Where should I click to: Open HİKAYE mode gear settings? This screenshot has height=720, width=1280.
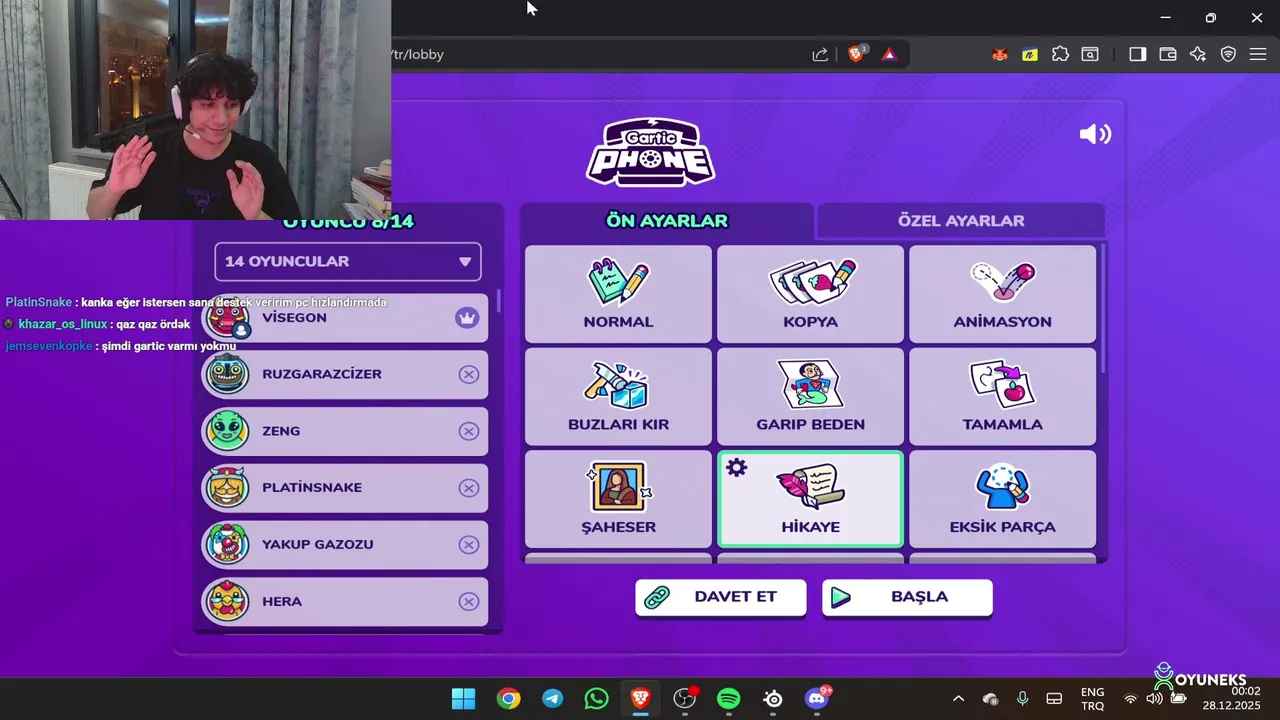point(737,467)
